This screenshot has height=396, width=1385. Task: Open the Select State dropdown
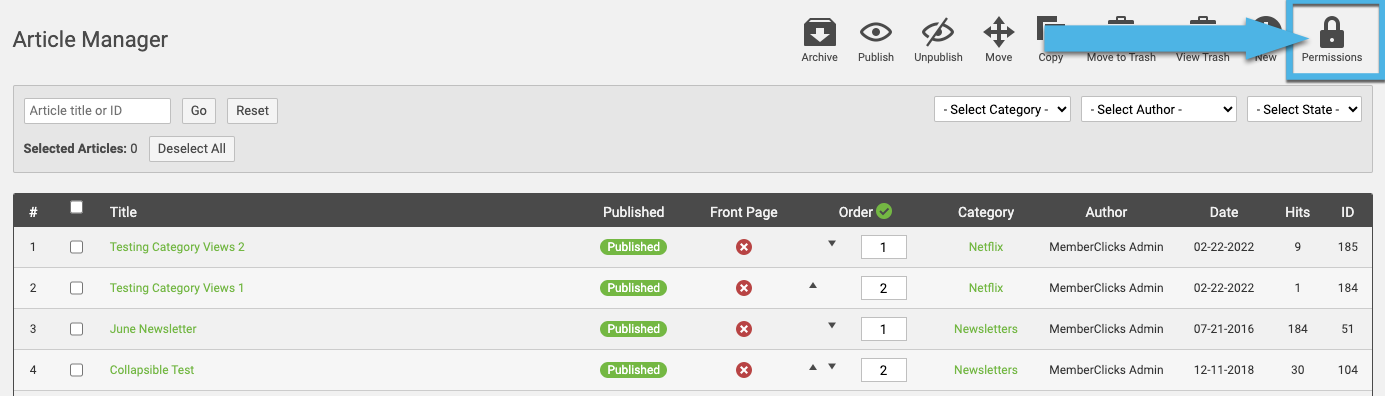click(1304, 110)
